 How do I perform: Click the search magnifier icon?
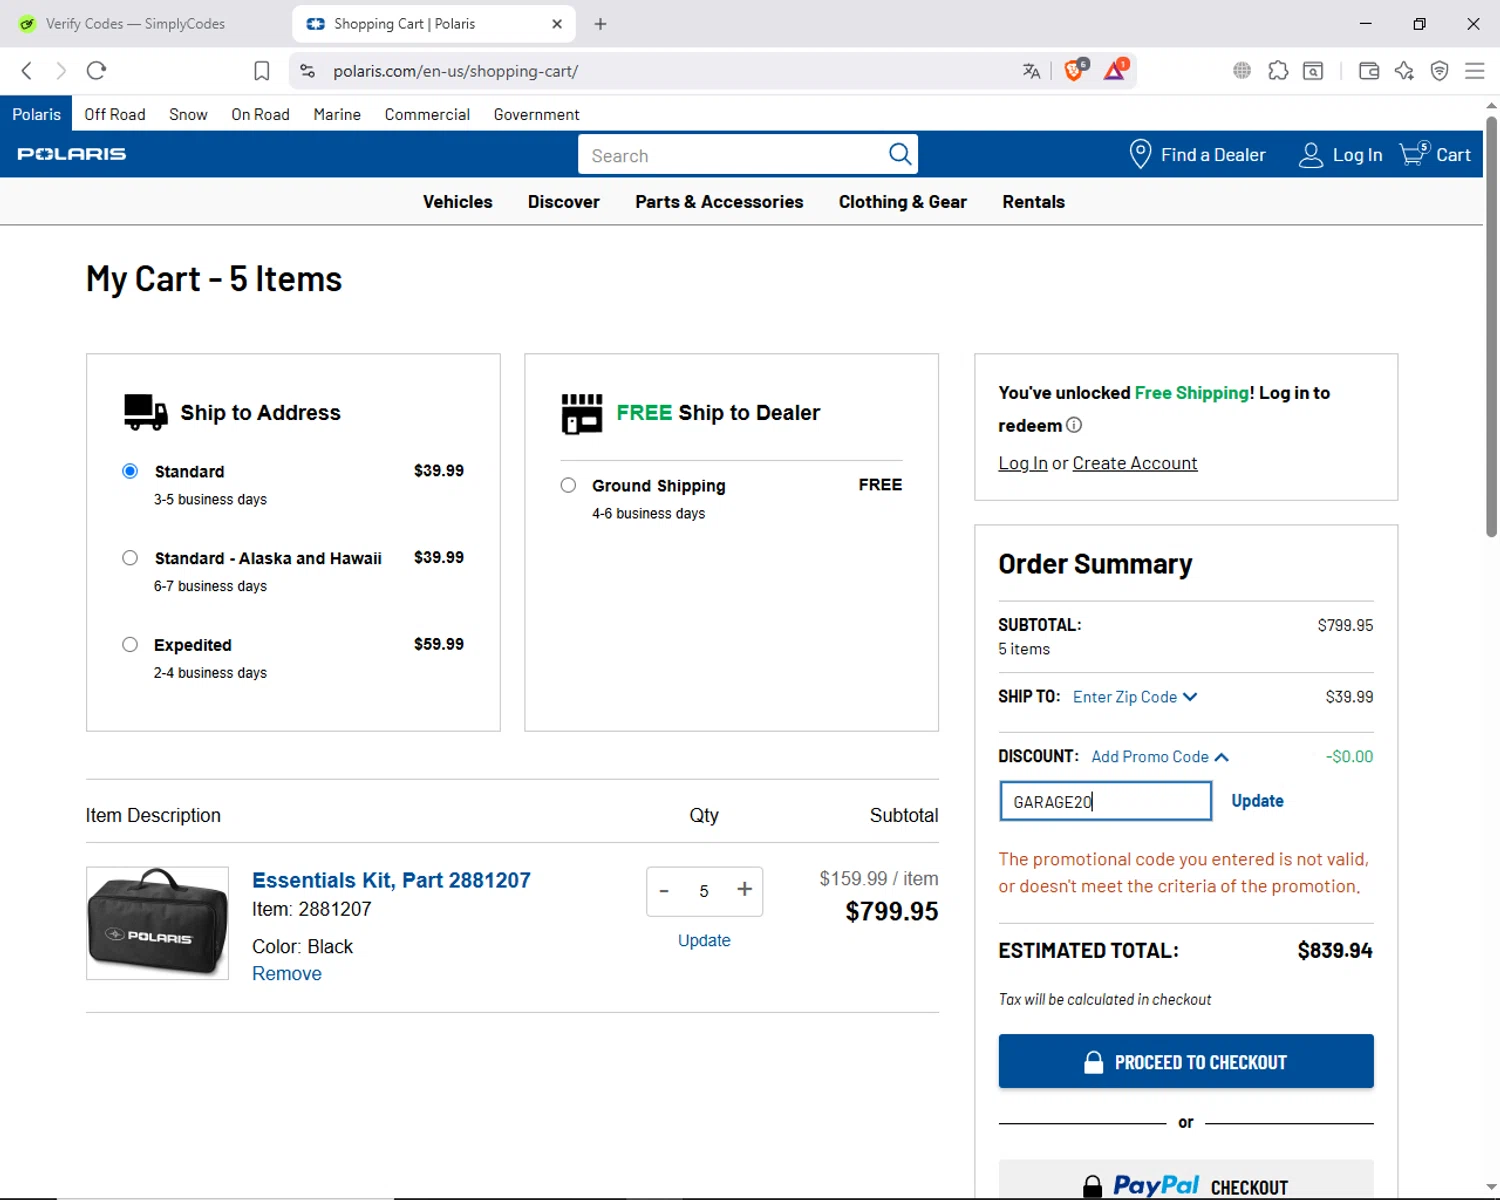[900, 154]
